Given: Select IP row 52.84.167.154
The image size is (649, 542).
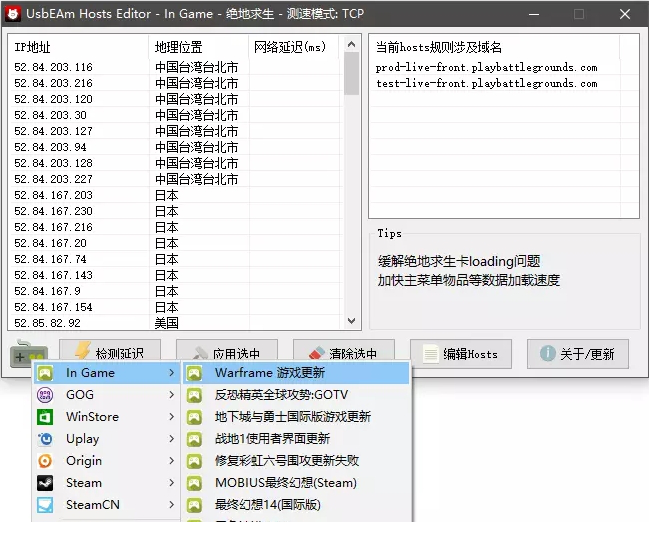Looking at the screenshot, I should coord(176,307).
